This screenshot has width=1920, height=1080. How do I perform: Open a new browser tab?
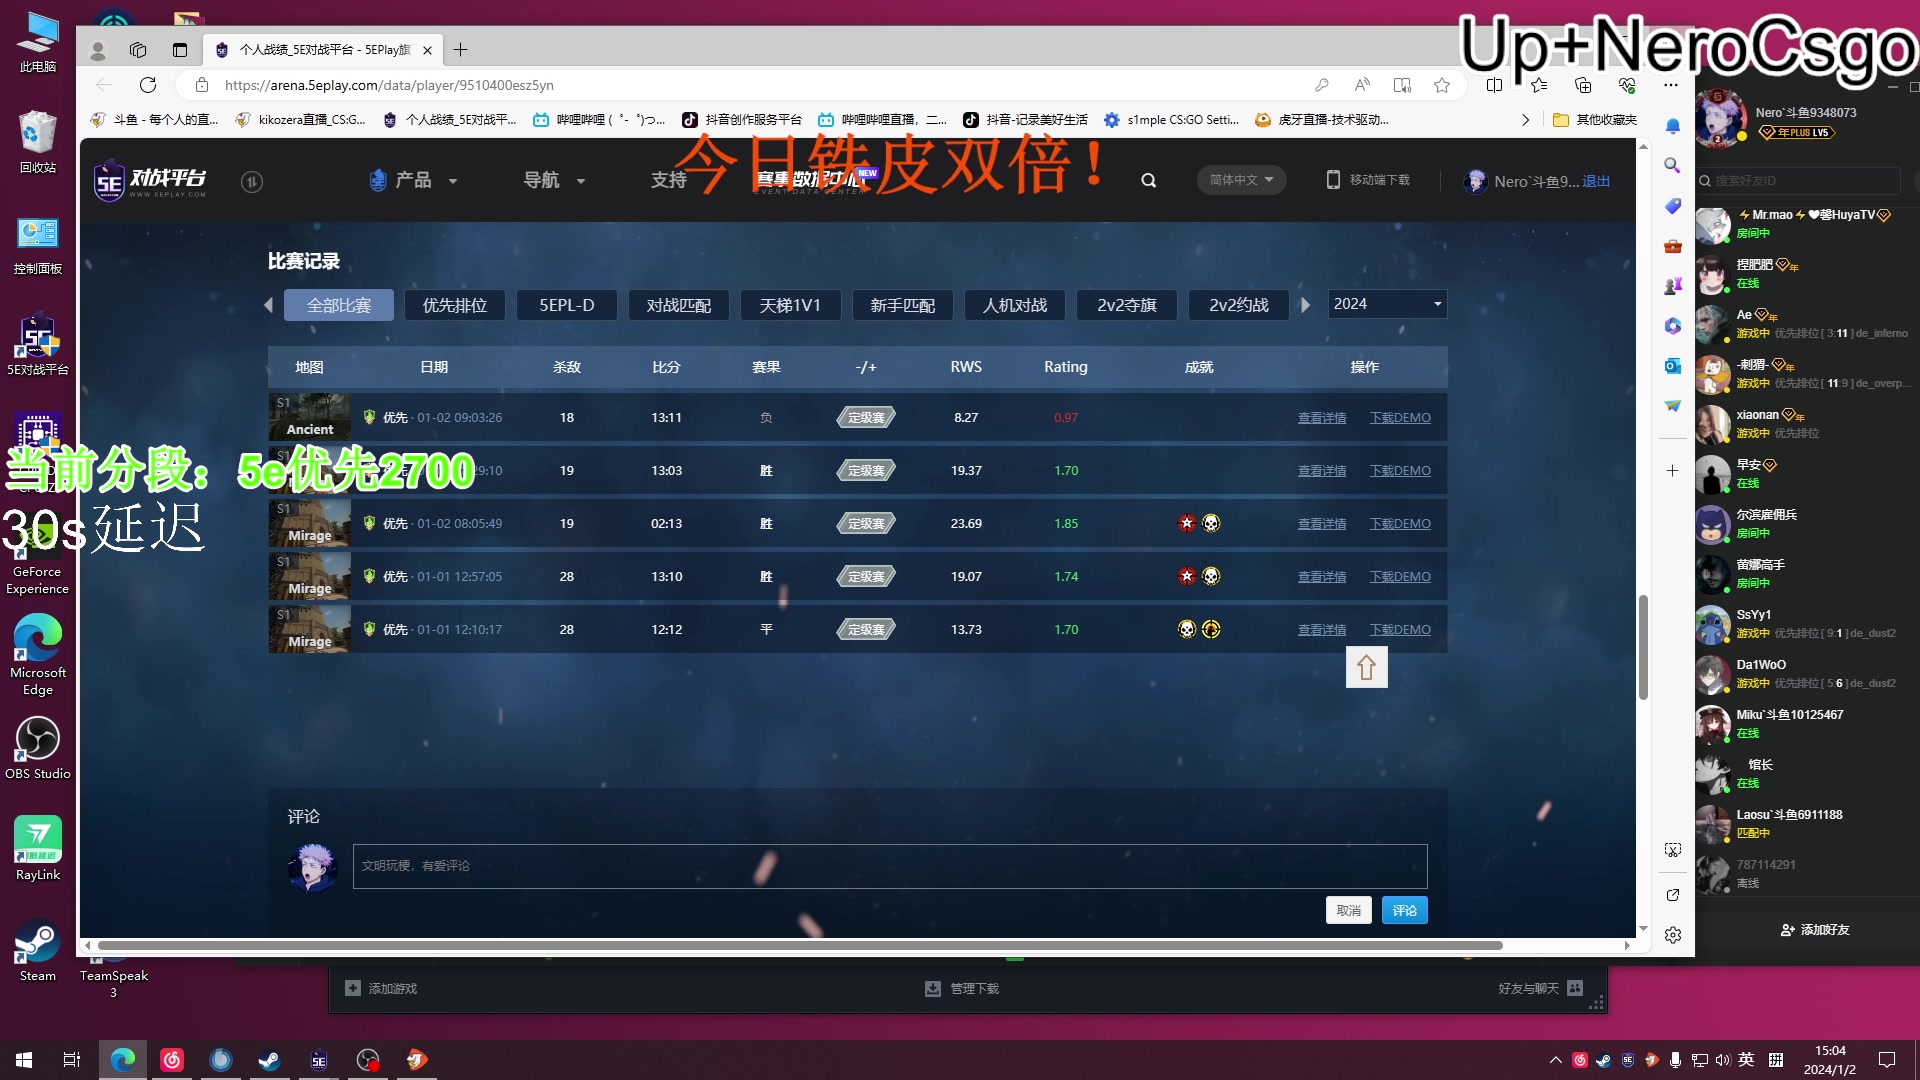pos(460,50)
